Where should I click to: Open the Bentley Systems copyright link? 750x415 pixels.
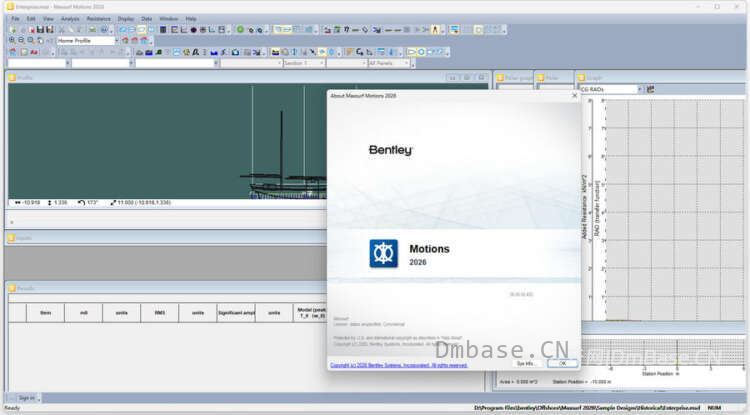[398, 365]
